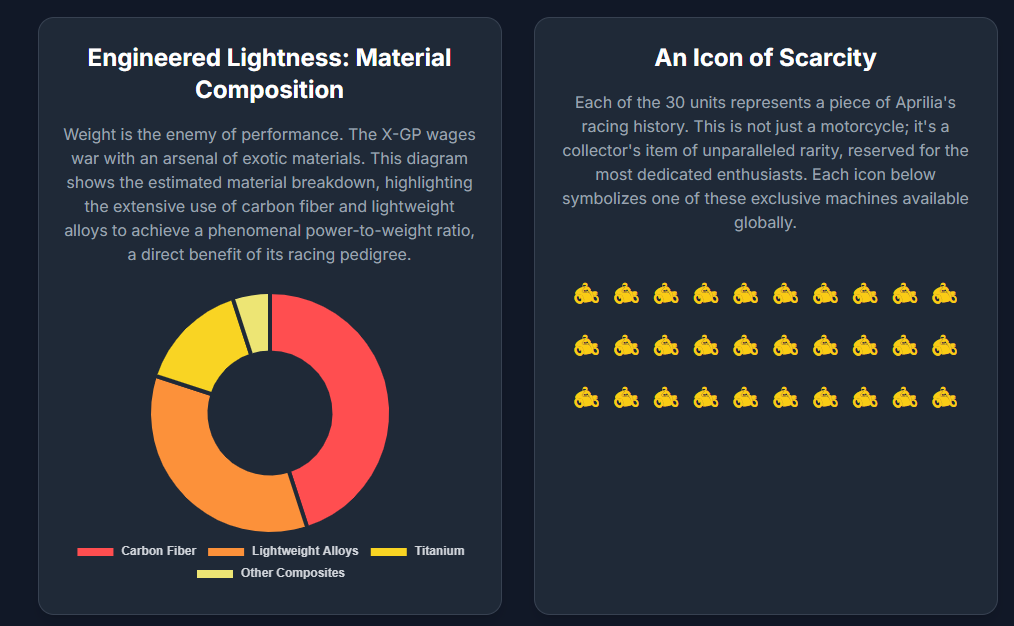Screen dimensions: 1014x626
Task: Click the red Carbon Fiber legend swatch
Action: (96, 551)
